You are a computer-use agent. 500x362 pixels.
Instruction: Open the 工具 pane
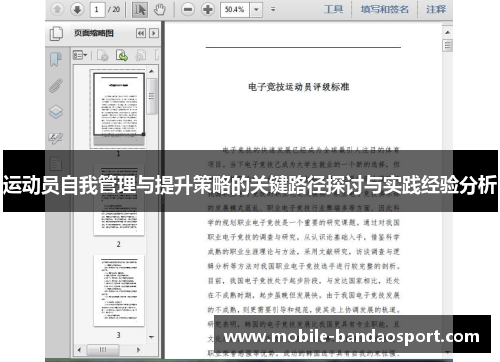point(333,9)
